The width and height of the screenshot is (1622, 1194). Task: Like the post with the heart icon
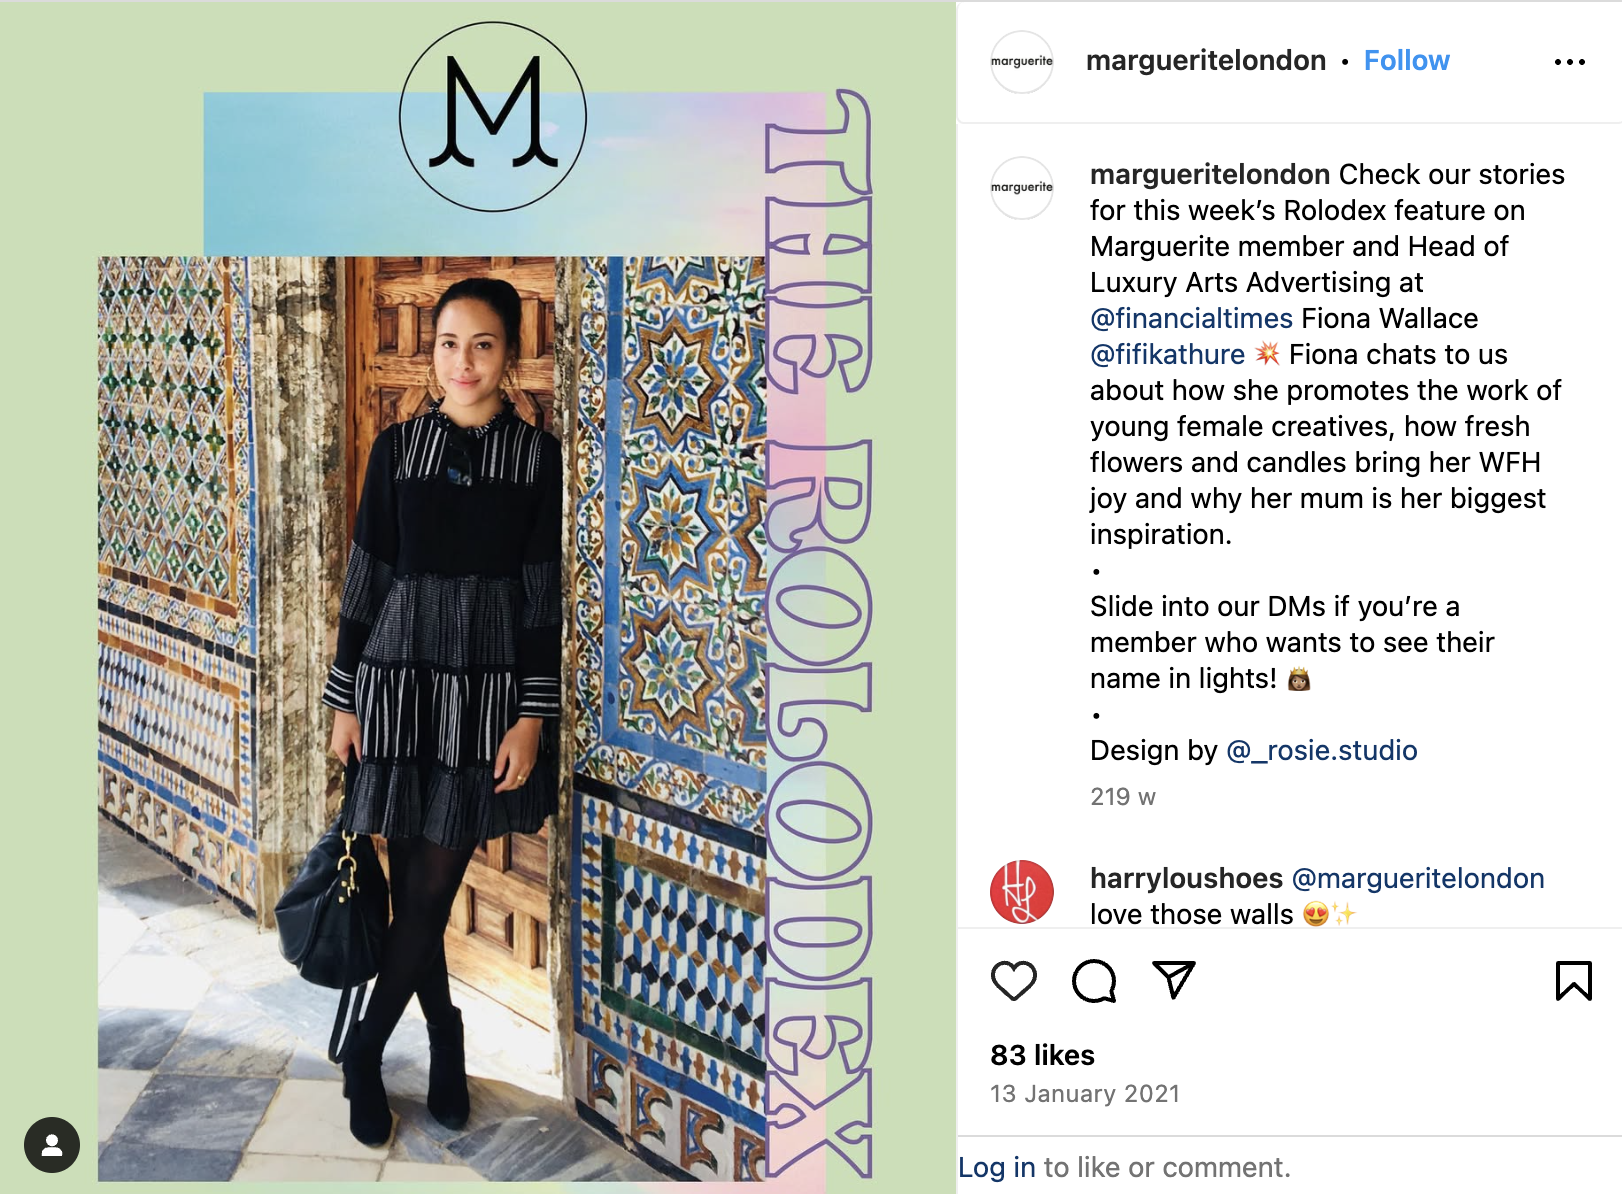pyautogui.click(x=1013, y=981)
